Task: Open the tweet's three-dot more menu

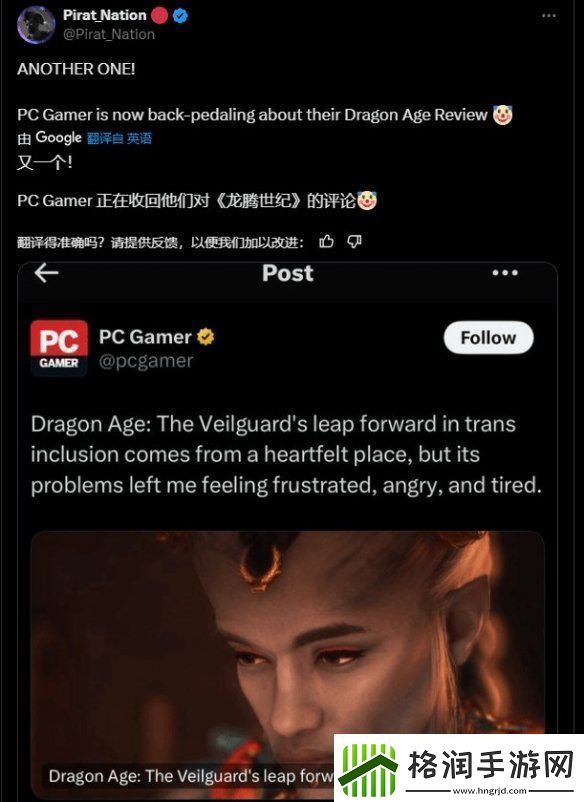Action: click(549, 16)
